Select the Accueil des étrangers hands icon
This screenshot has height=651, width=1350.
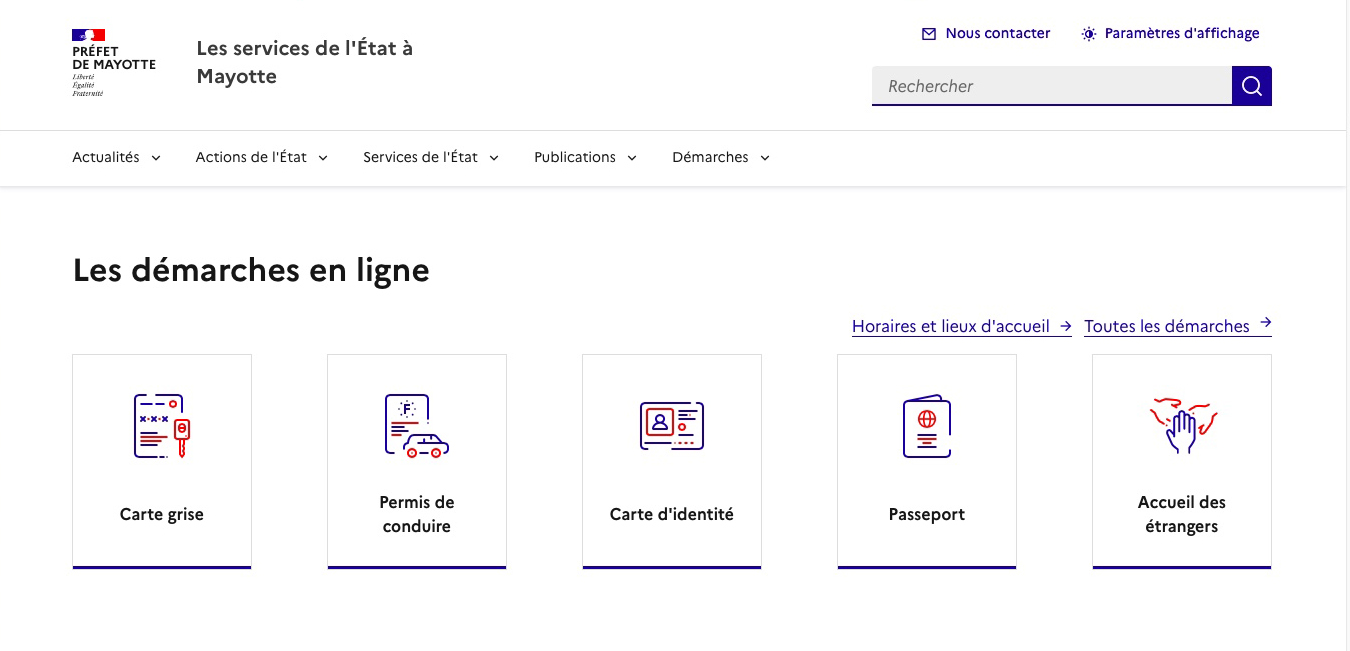point(1181,425)
